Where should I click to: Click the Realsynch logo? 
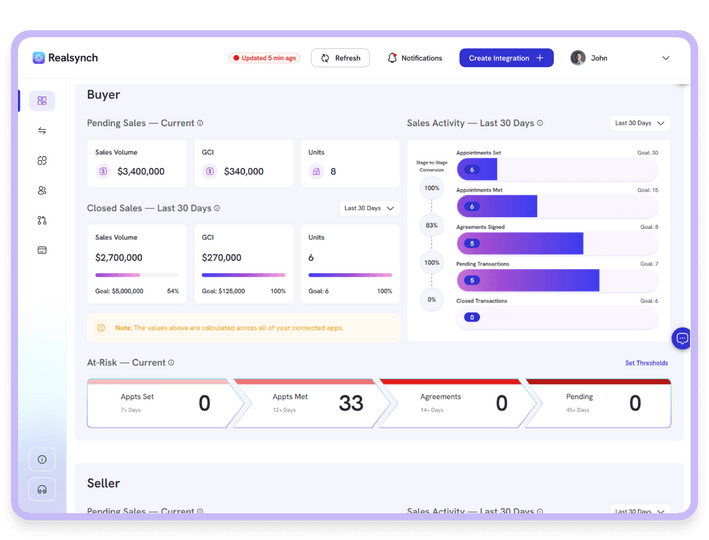point(65,58)
